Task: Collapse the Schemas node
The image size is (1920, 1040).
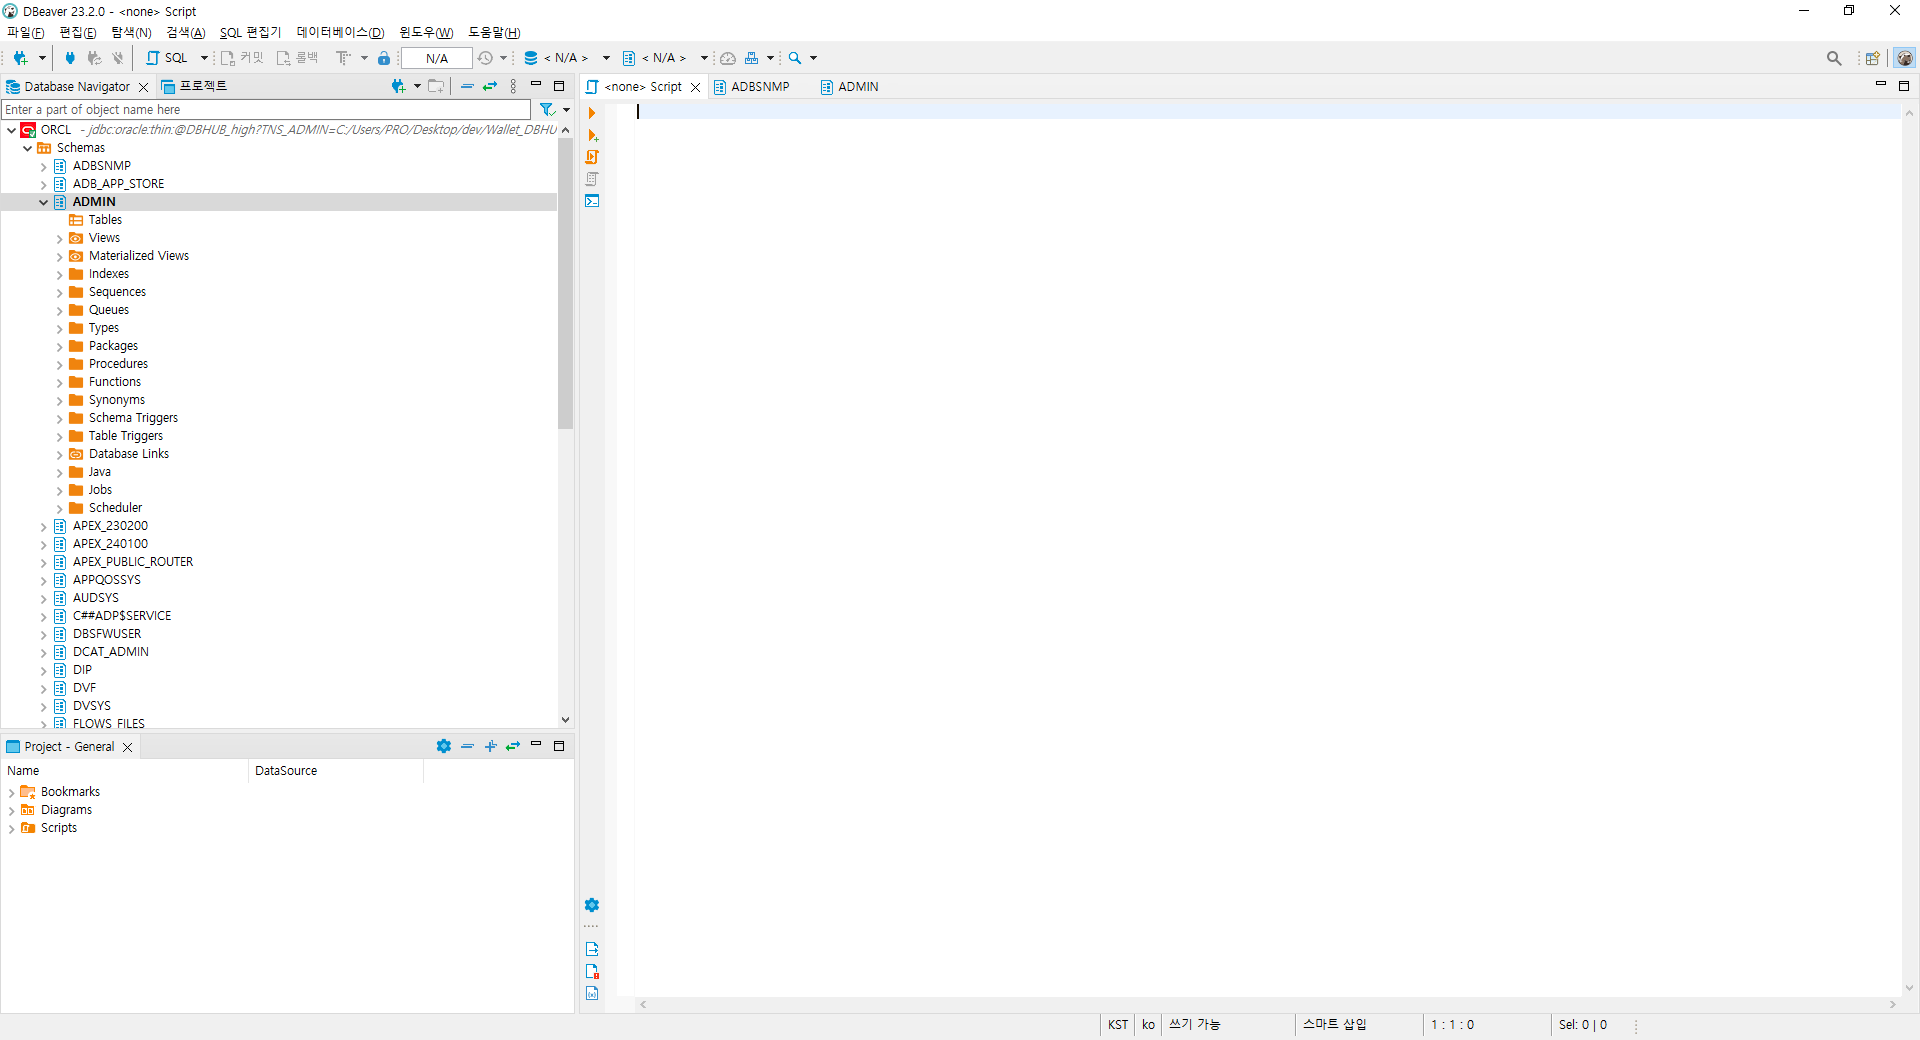Action: (x=28, y=148)
